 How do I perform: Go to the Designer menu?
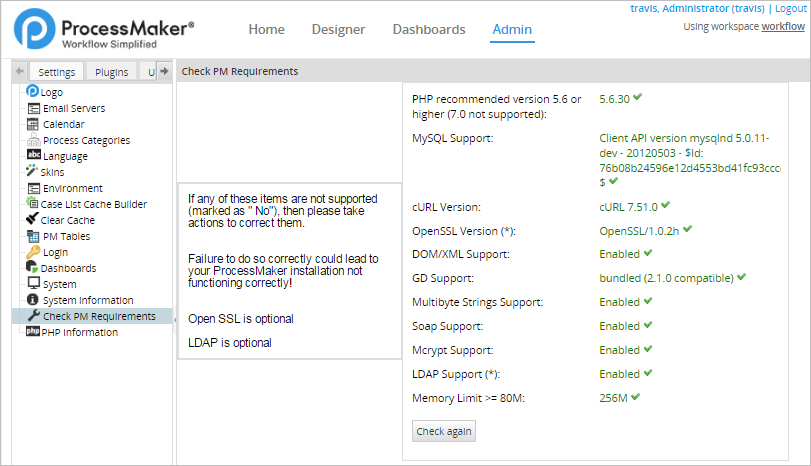[338, 30]
